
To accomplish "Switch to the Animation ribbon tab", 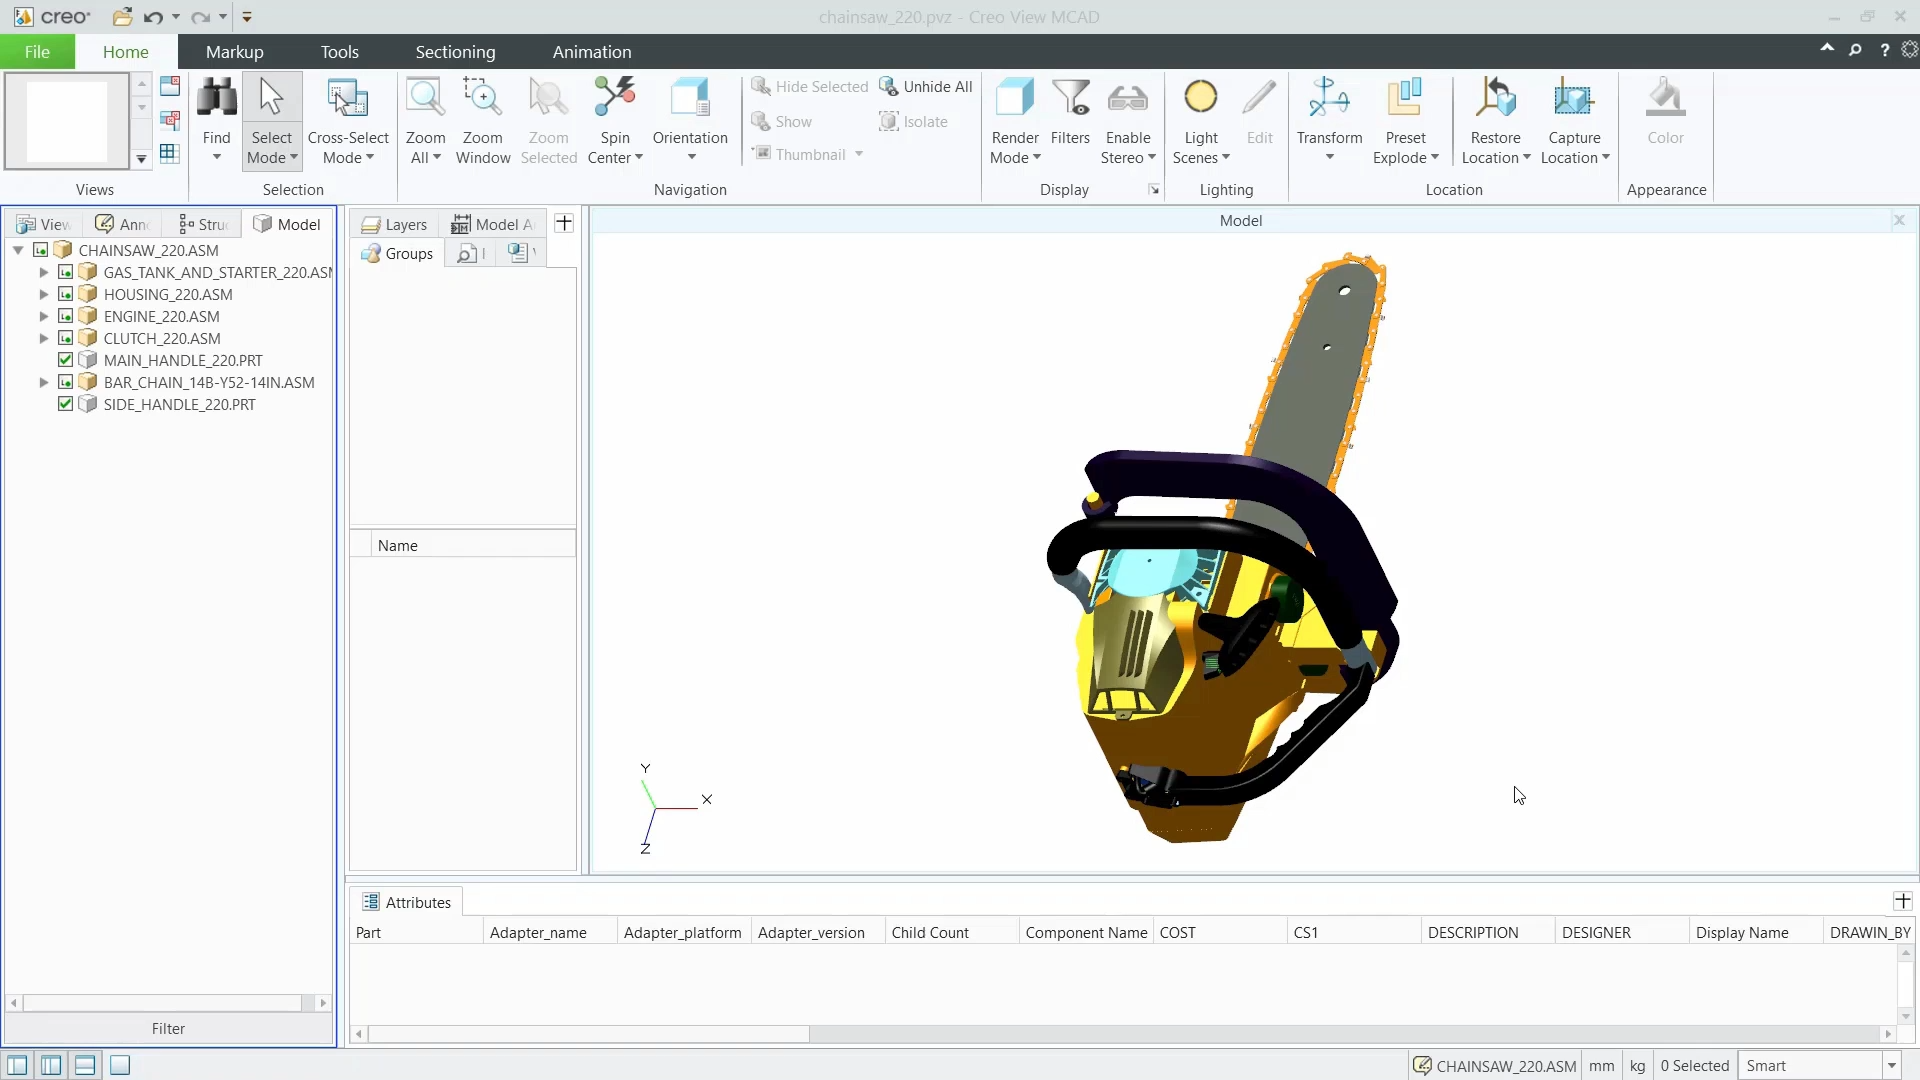I will click(592, 52).
